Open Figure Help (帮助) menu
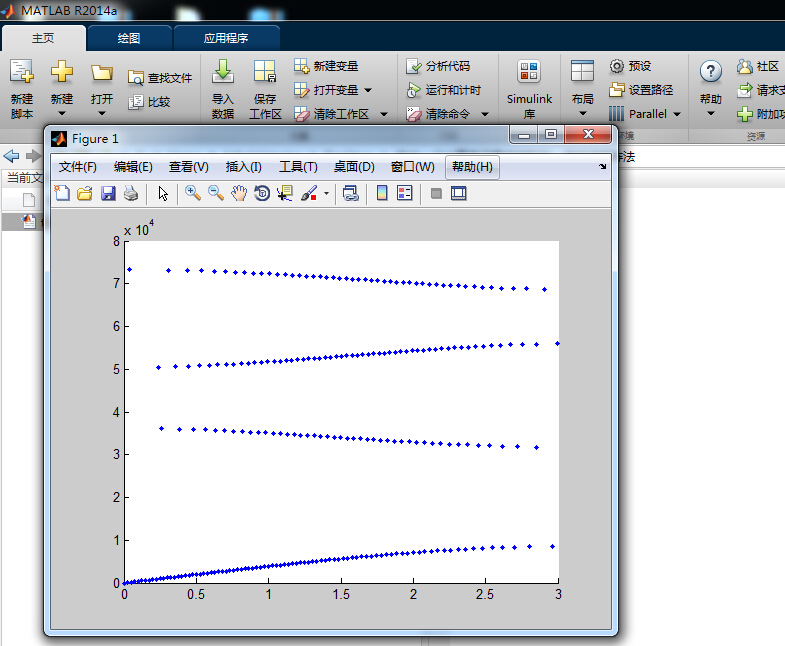The height and width of the screenshot is (646, 785). click(472, 167)
